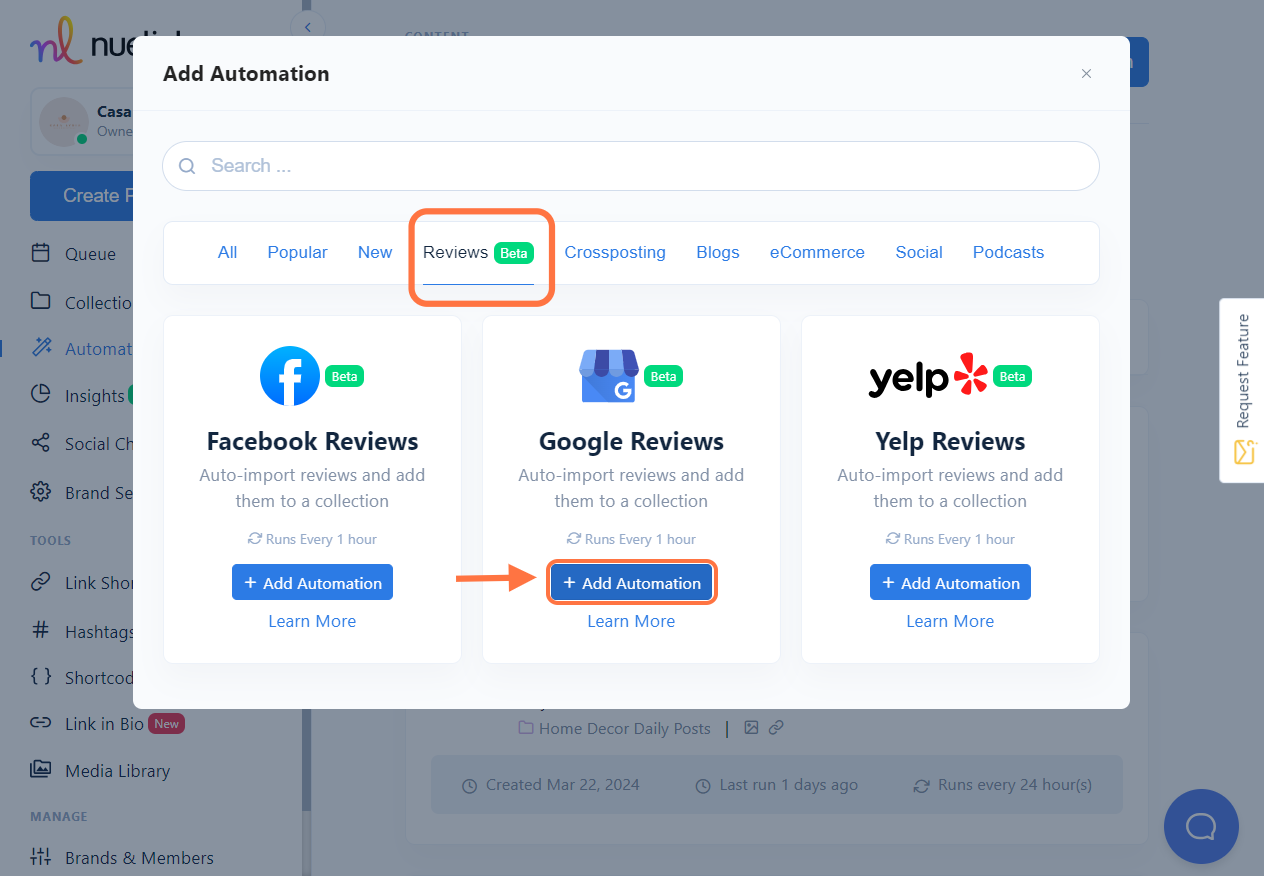The image size is (1264, 876).
Task: Open Learn More under Facebook Reviews
Action: click(312, 621)
